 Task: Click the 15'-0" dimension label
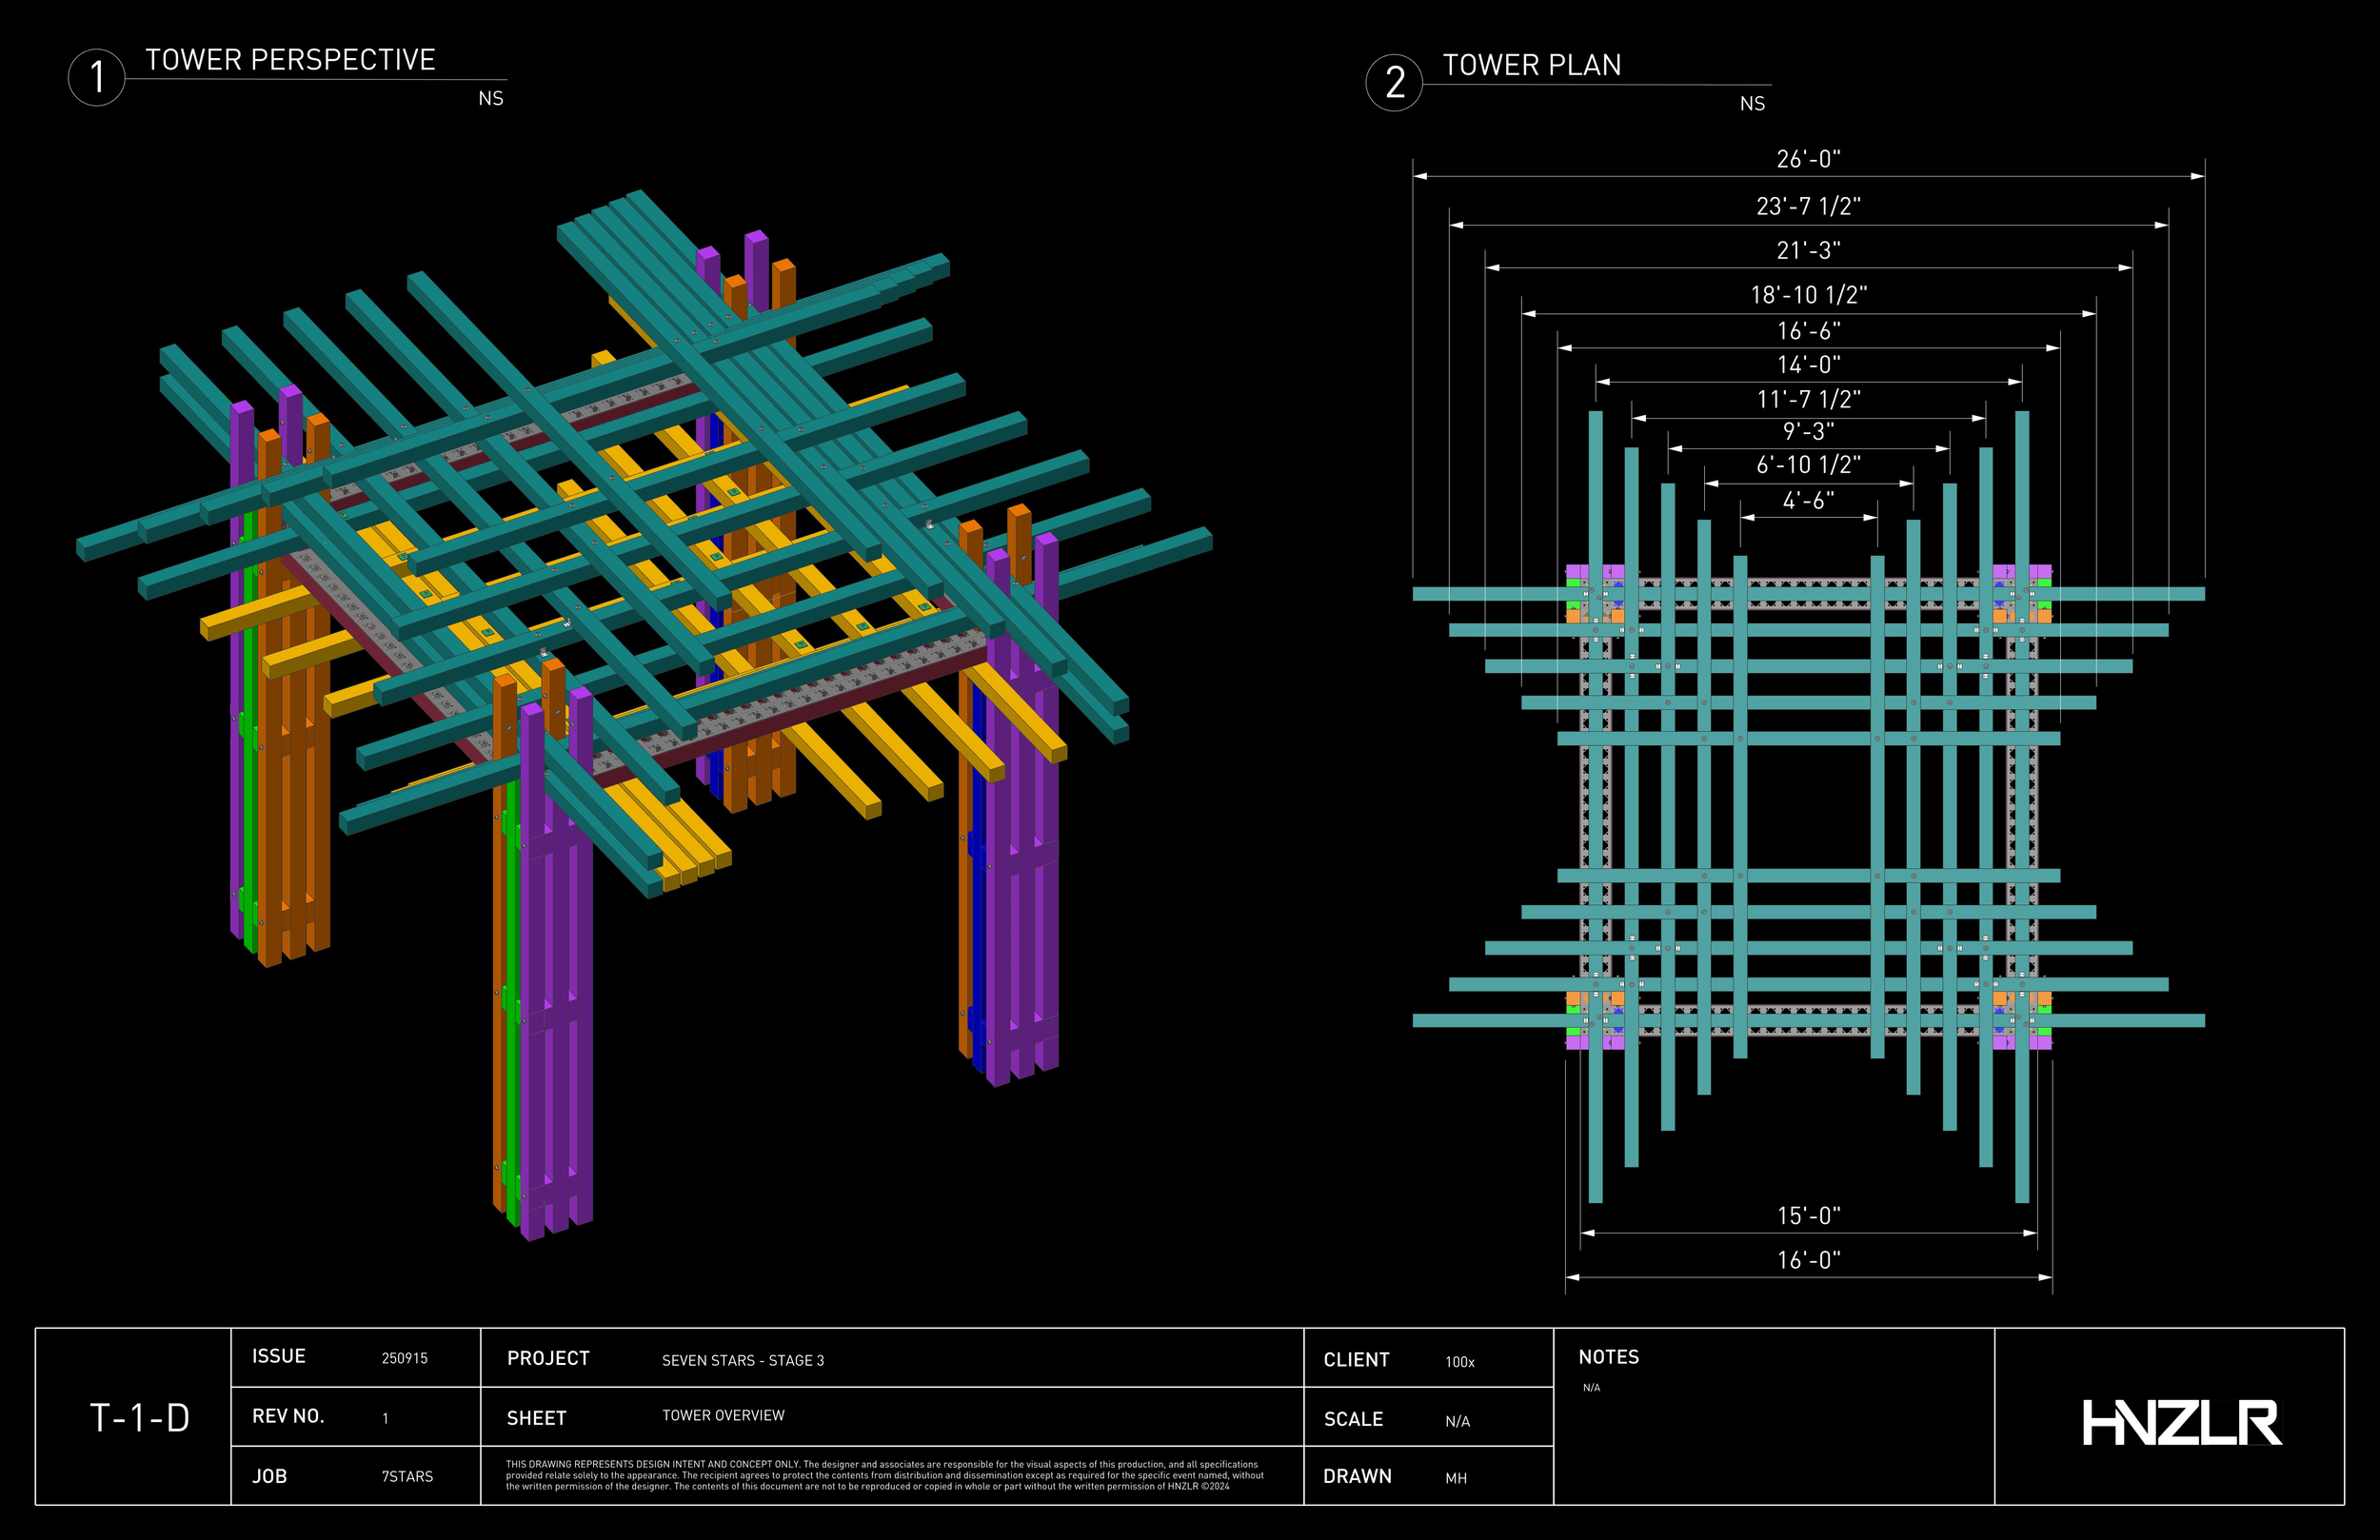1808,1216
